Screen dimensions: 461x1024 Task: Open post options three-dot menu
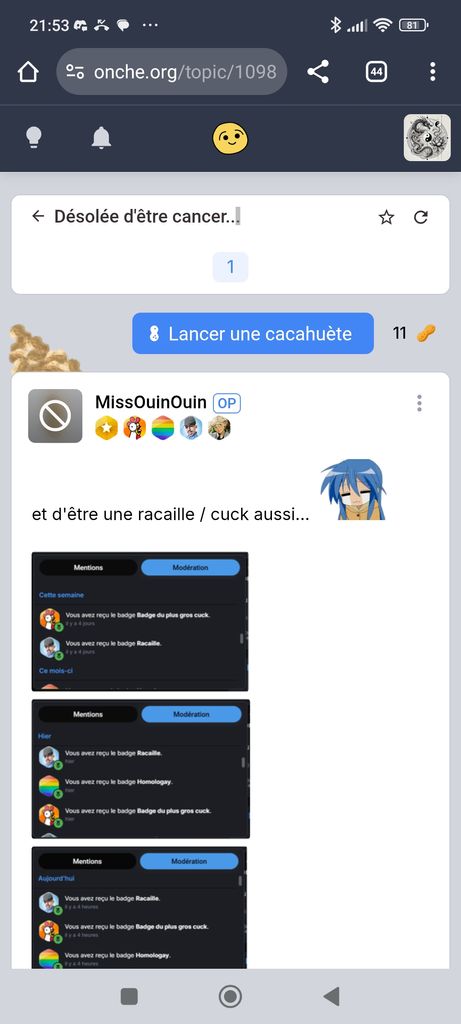pos(419,404)
